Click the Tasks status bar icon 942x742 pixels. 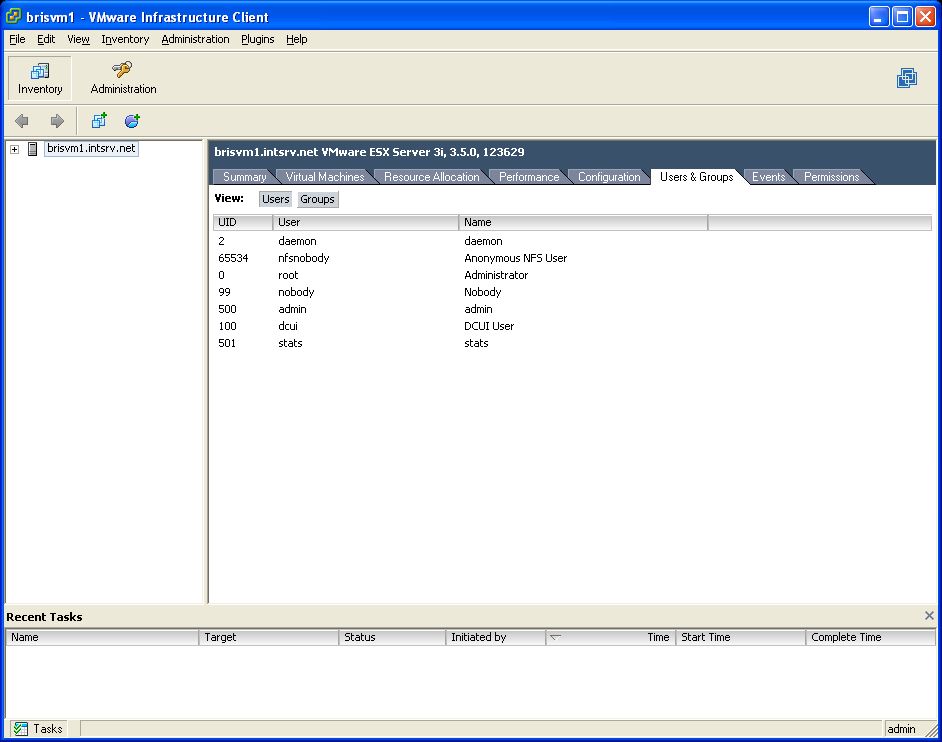(x=20, y=729)
